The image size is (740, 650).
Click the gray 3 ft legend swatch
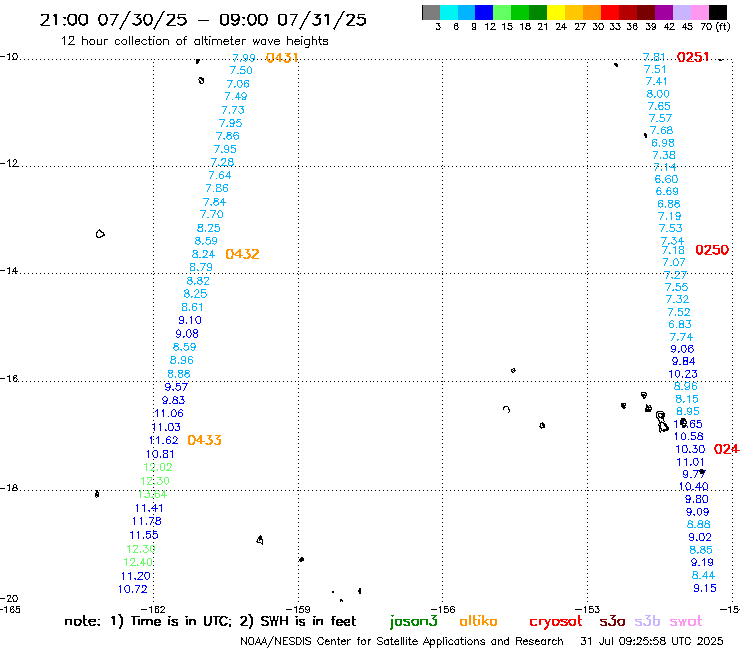click(x=431, y=12)
